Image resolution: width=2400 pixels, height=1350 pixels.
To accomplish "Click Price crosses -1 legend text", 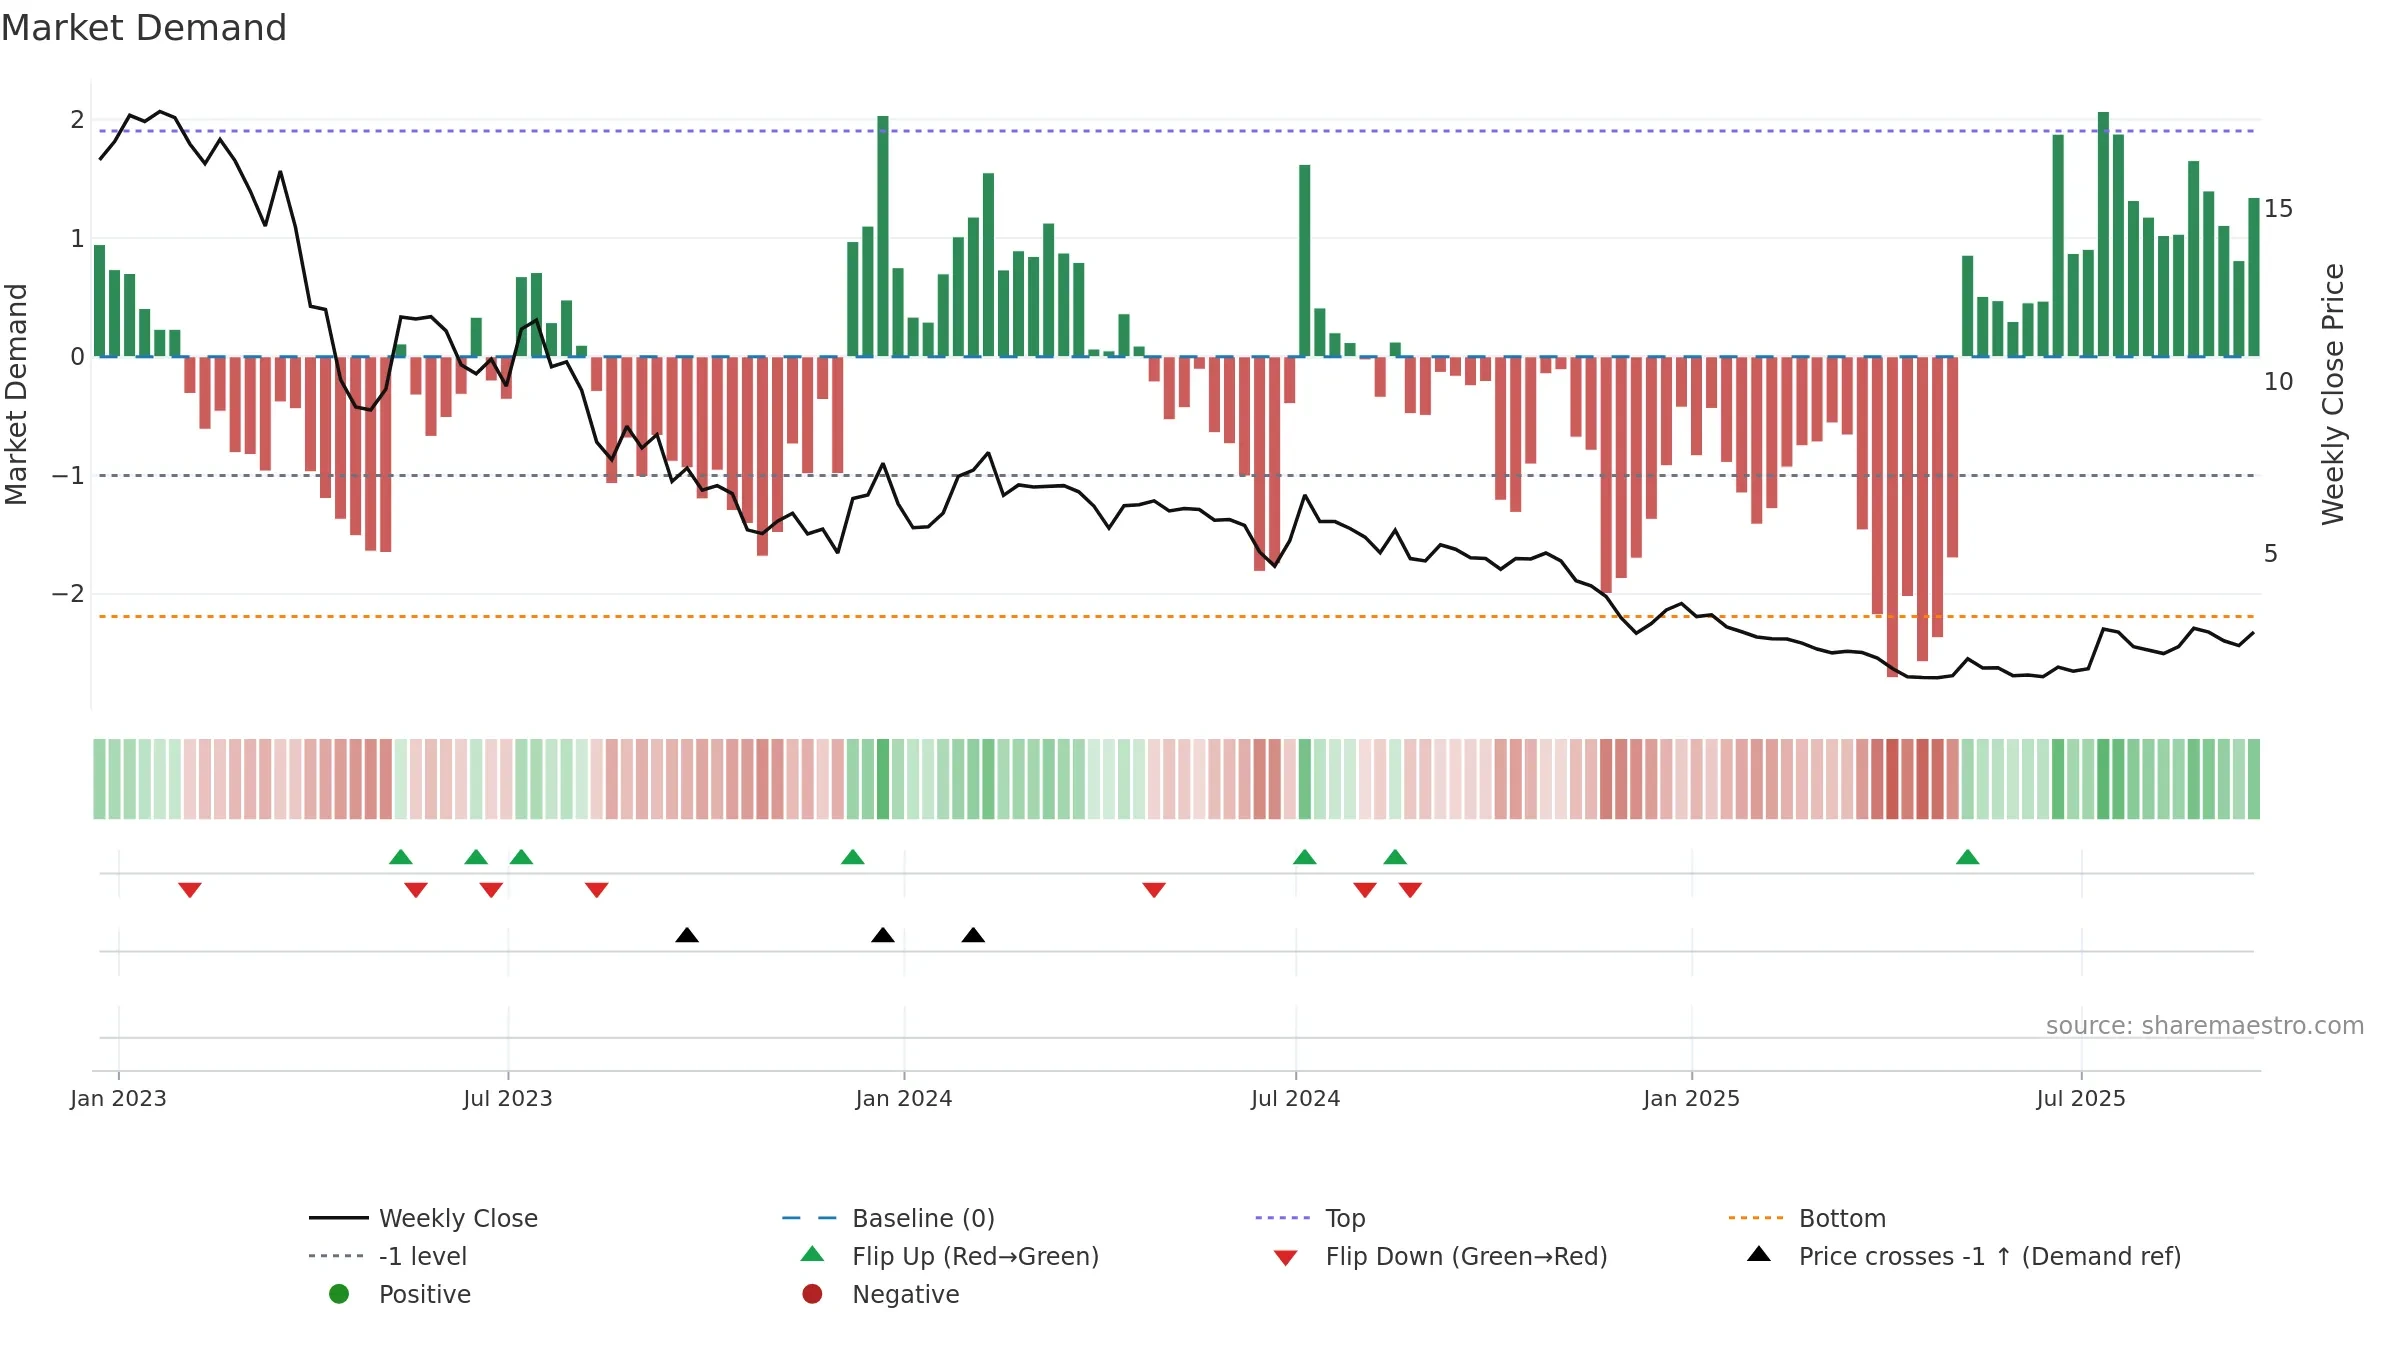I will pos(1990,1256).
